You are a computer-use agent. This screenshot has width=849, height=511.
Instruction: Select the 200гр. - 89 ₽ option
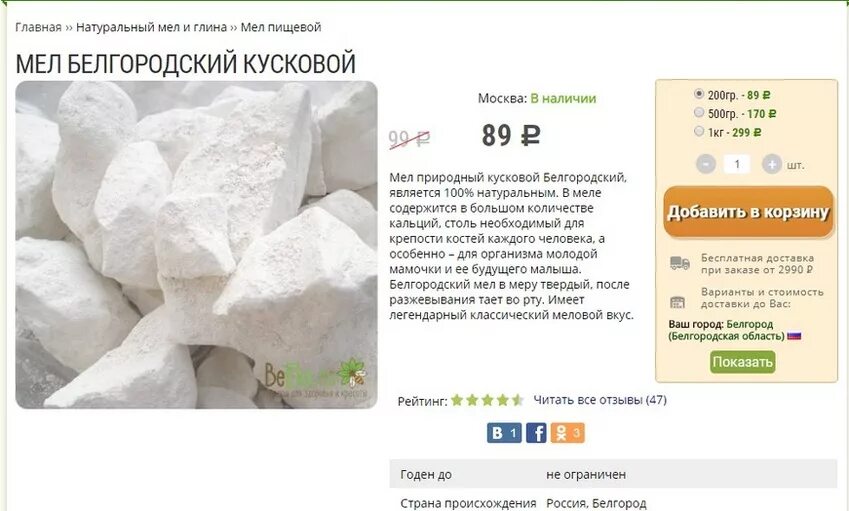(699, 94)
